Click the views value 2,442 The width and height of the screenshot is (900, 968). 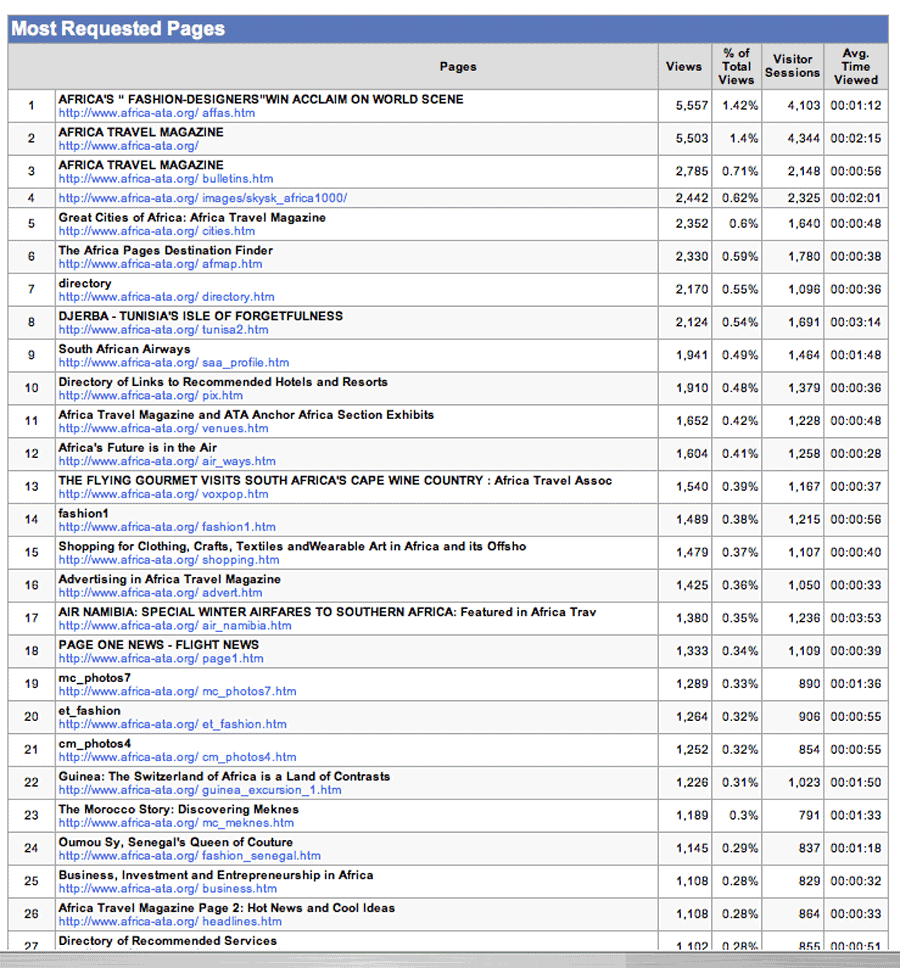[692, 198]
